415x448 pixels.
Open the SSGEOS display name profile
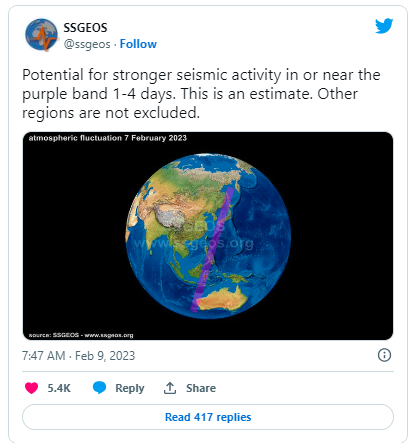click(85, 28)
